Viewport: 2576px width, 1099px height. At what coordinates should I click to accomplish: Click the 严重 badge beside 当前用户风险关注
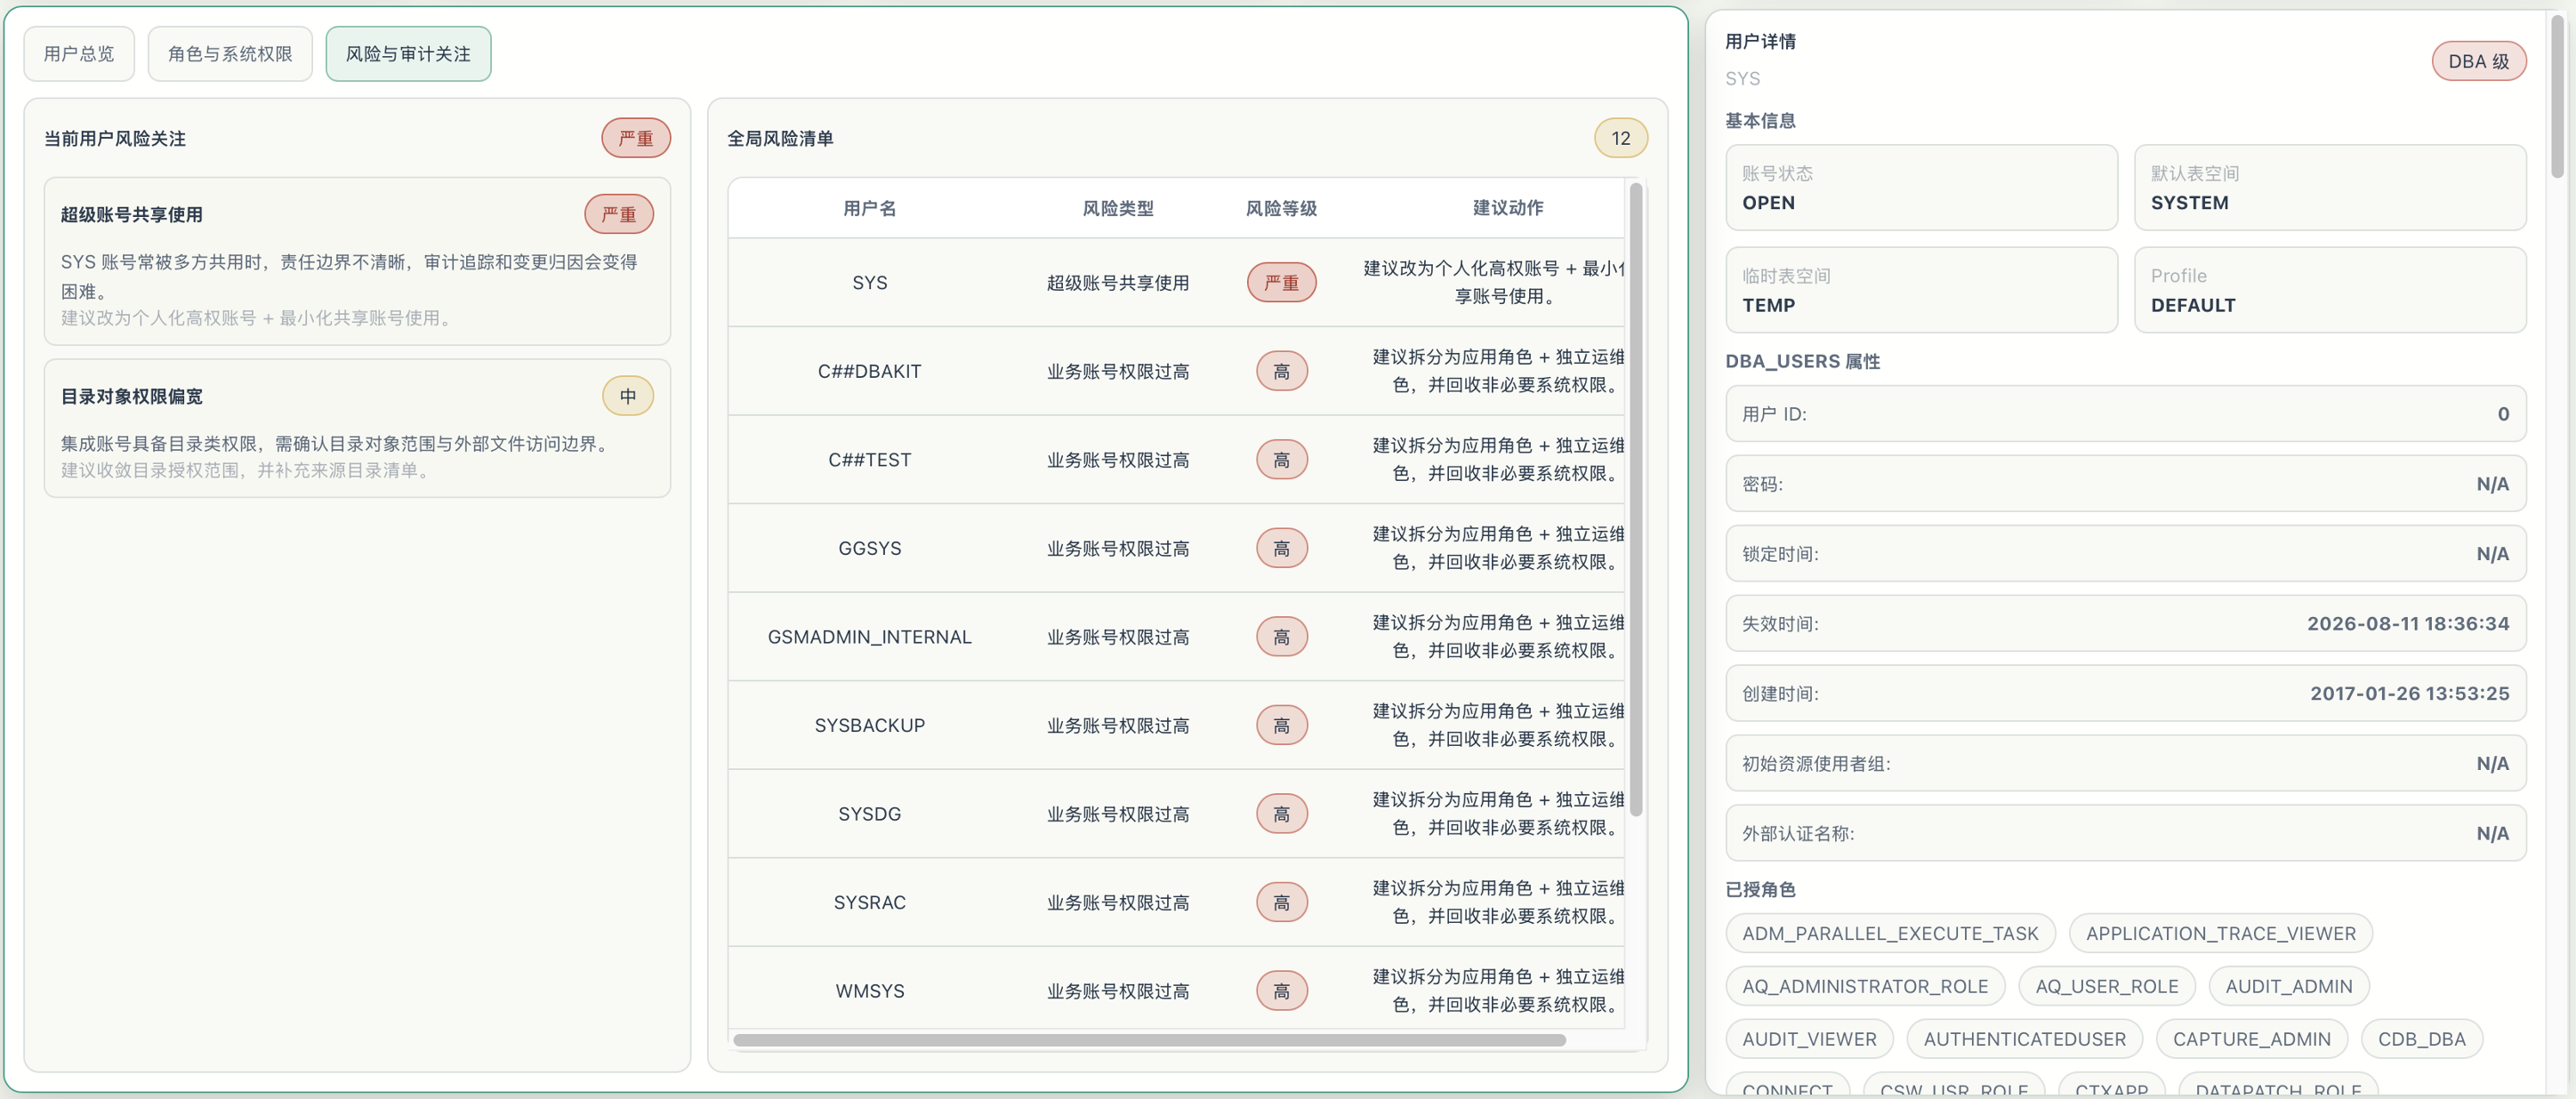[636, 138]
